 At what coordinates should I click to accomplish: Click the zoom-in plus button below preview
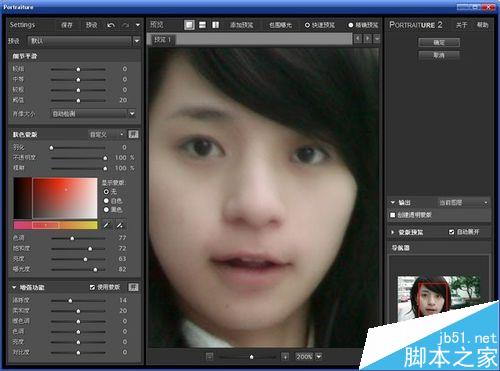coord(285,357)
